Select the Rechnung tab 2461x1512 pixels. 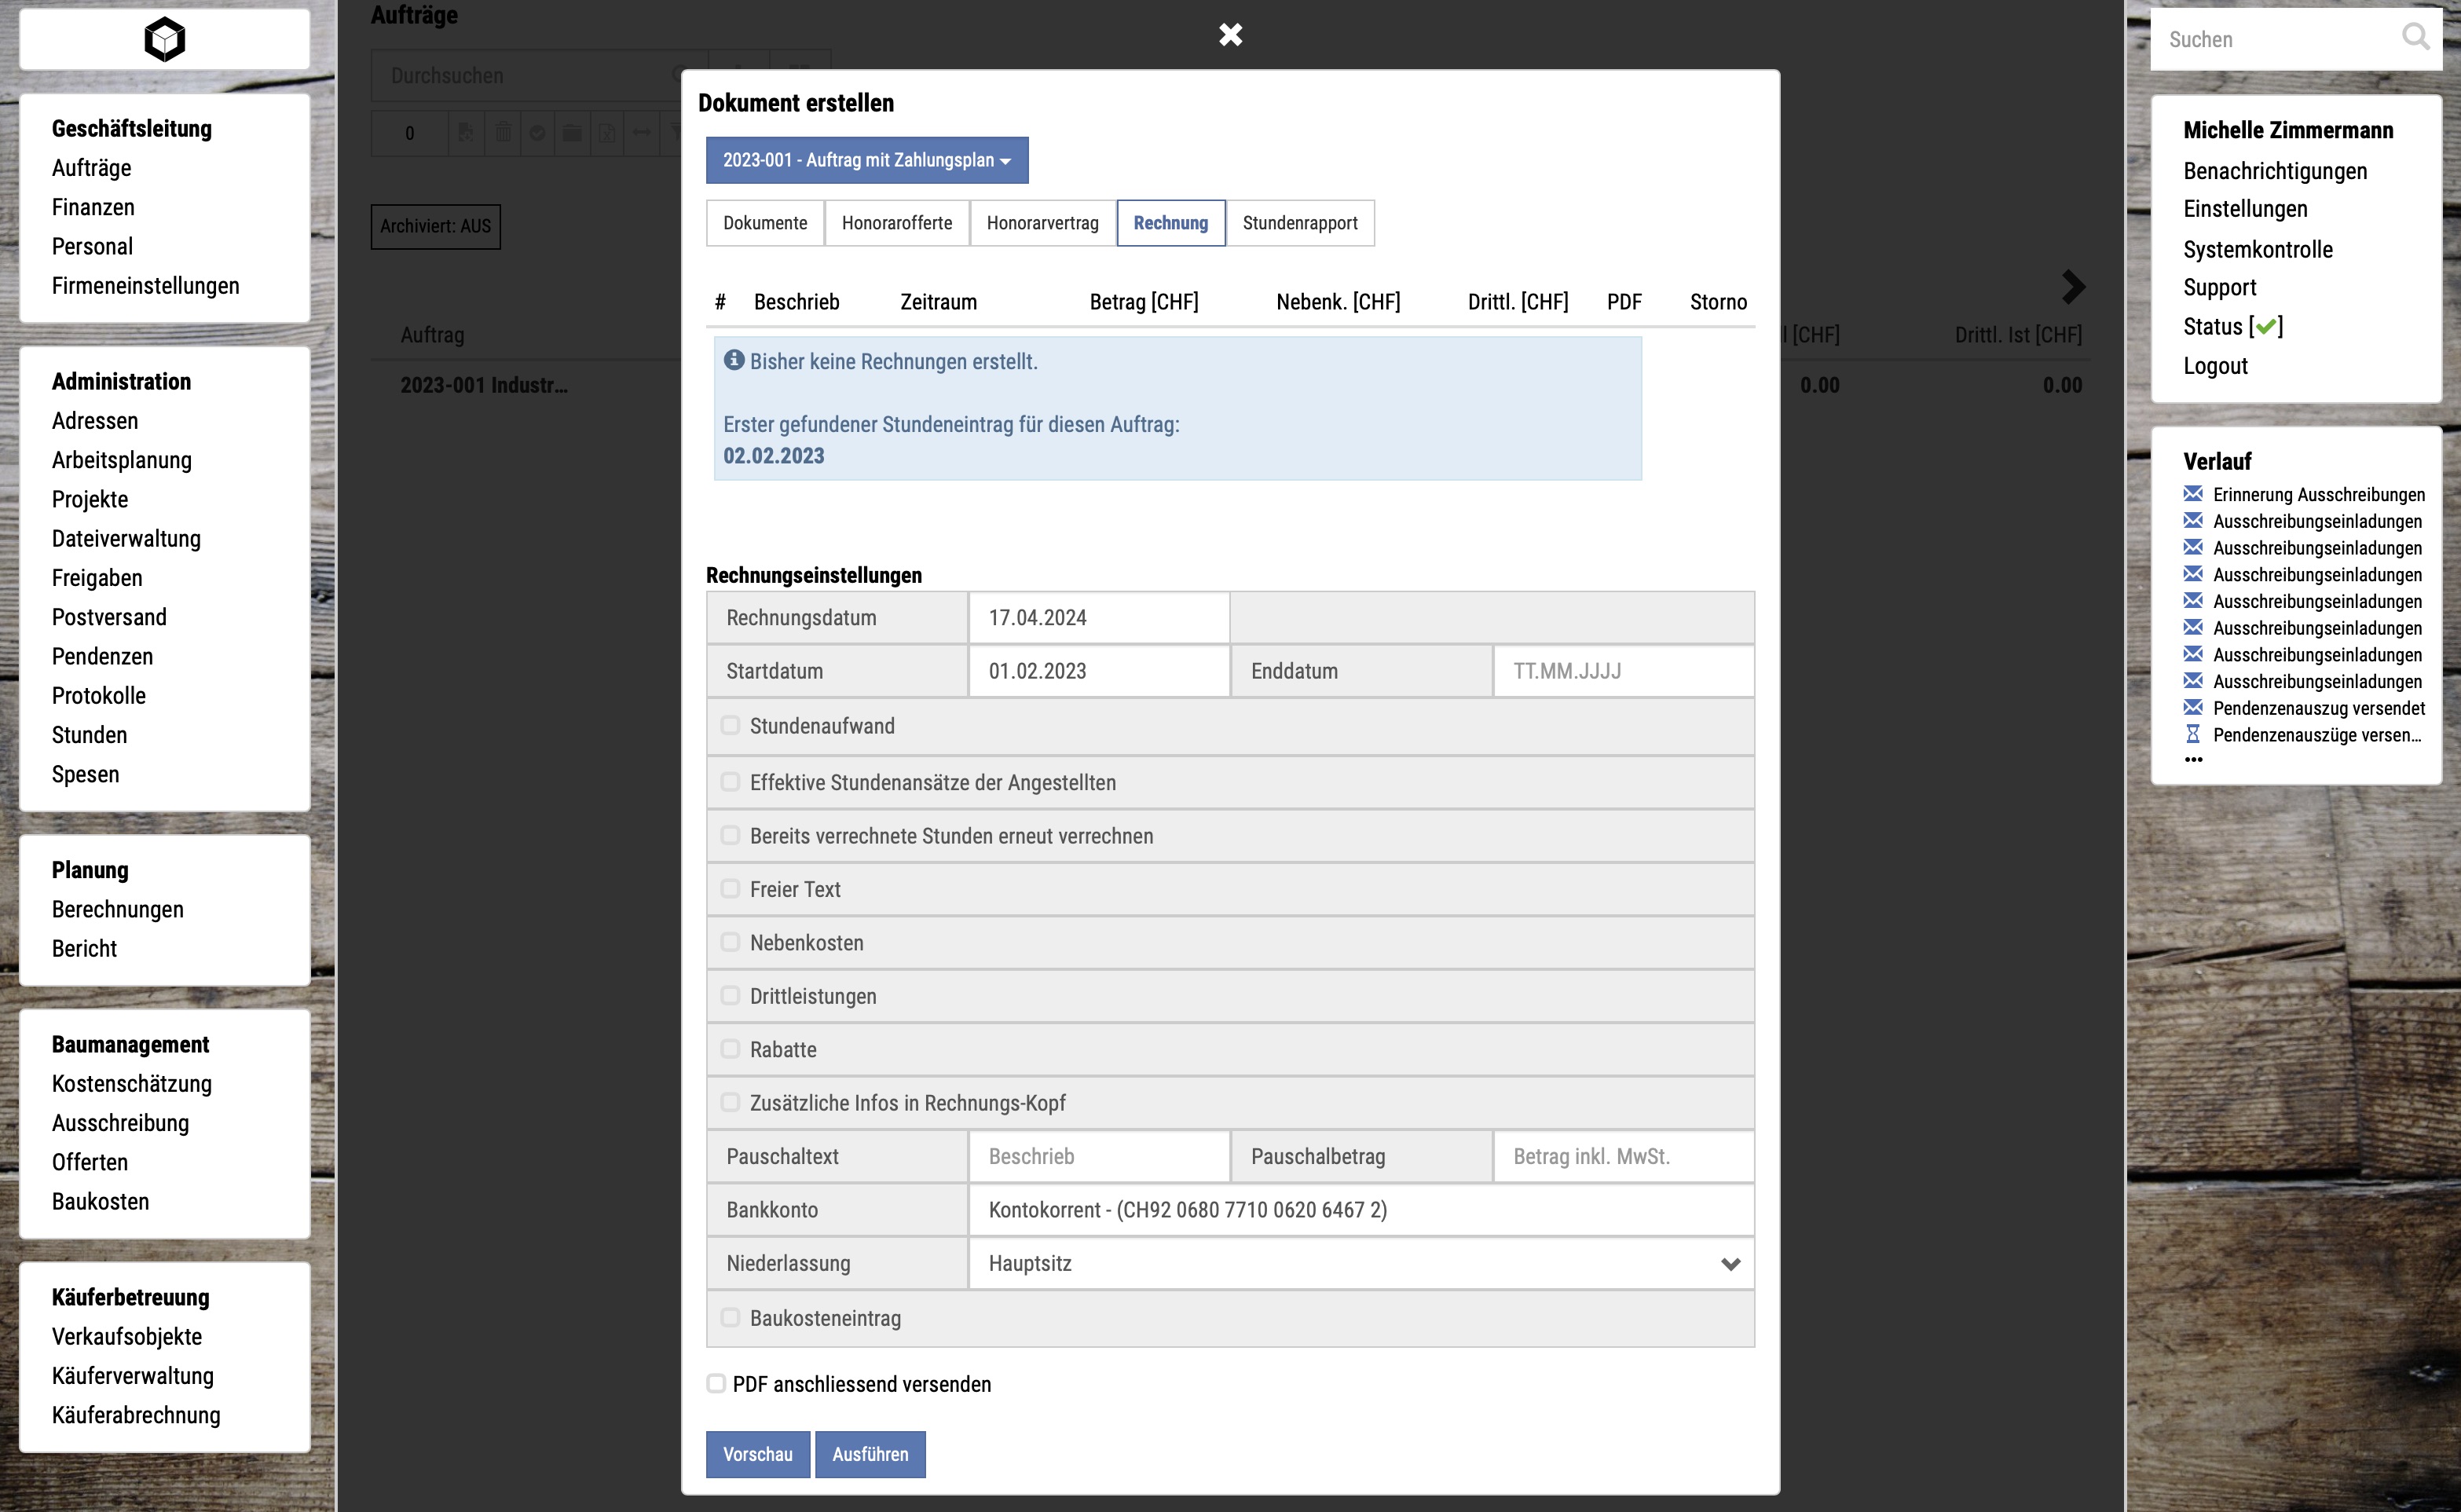click(x=1170, y=223)
